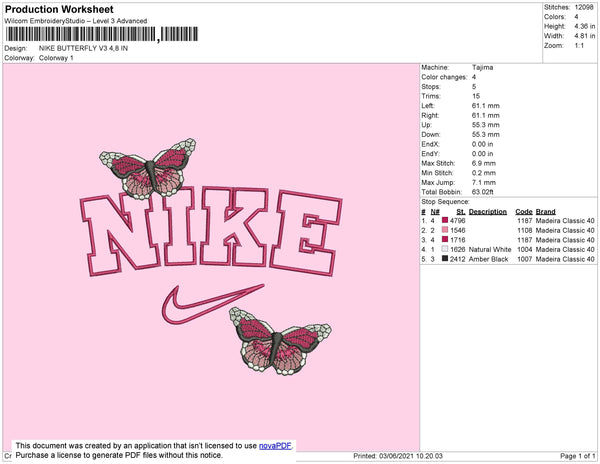Click the Natural White 1626 swatch

click(445, 249)
